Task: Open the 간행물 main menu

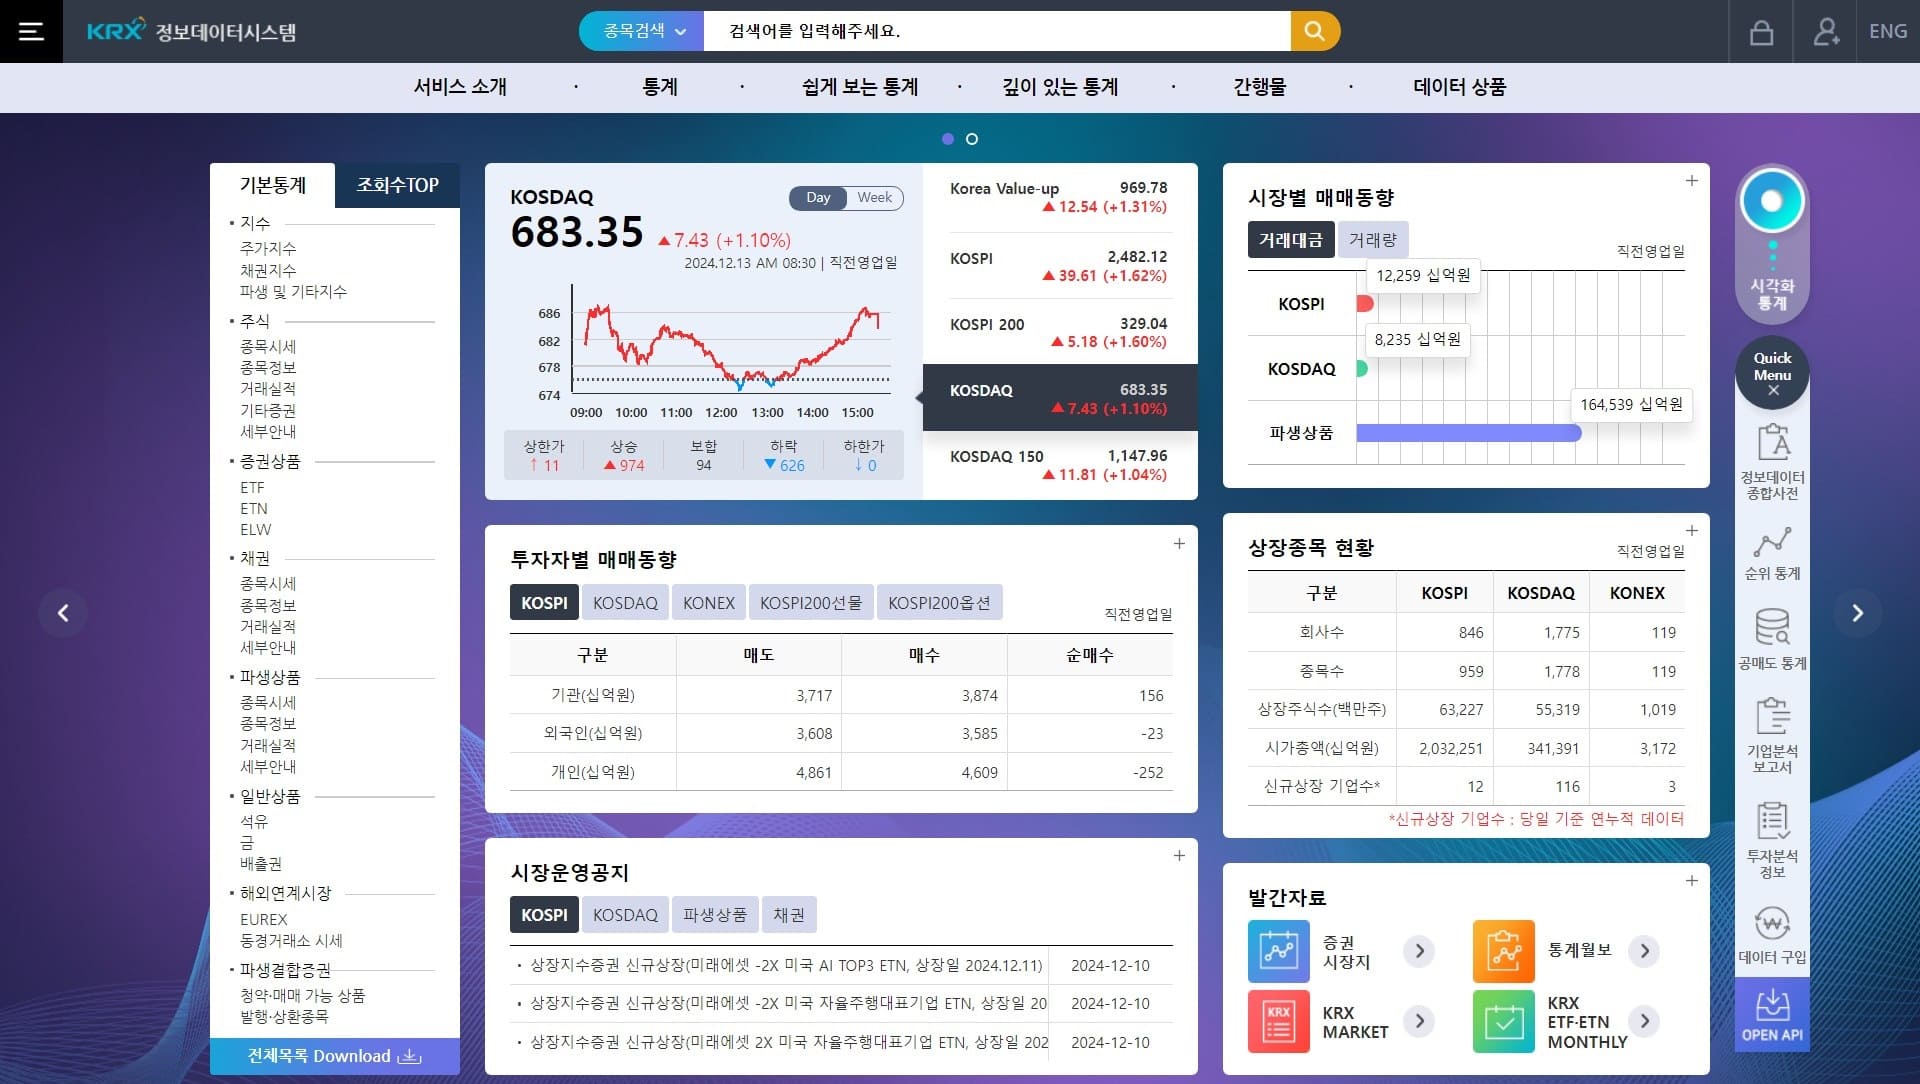Action: click(x=1260, y=87)
